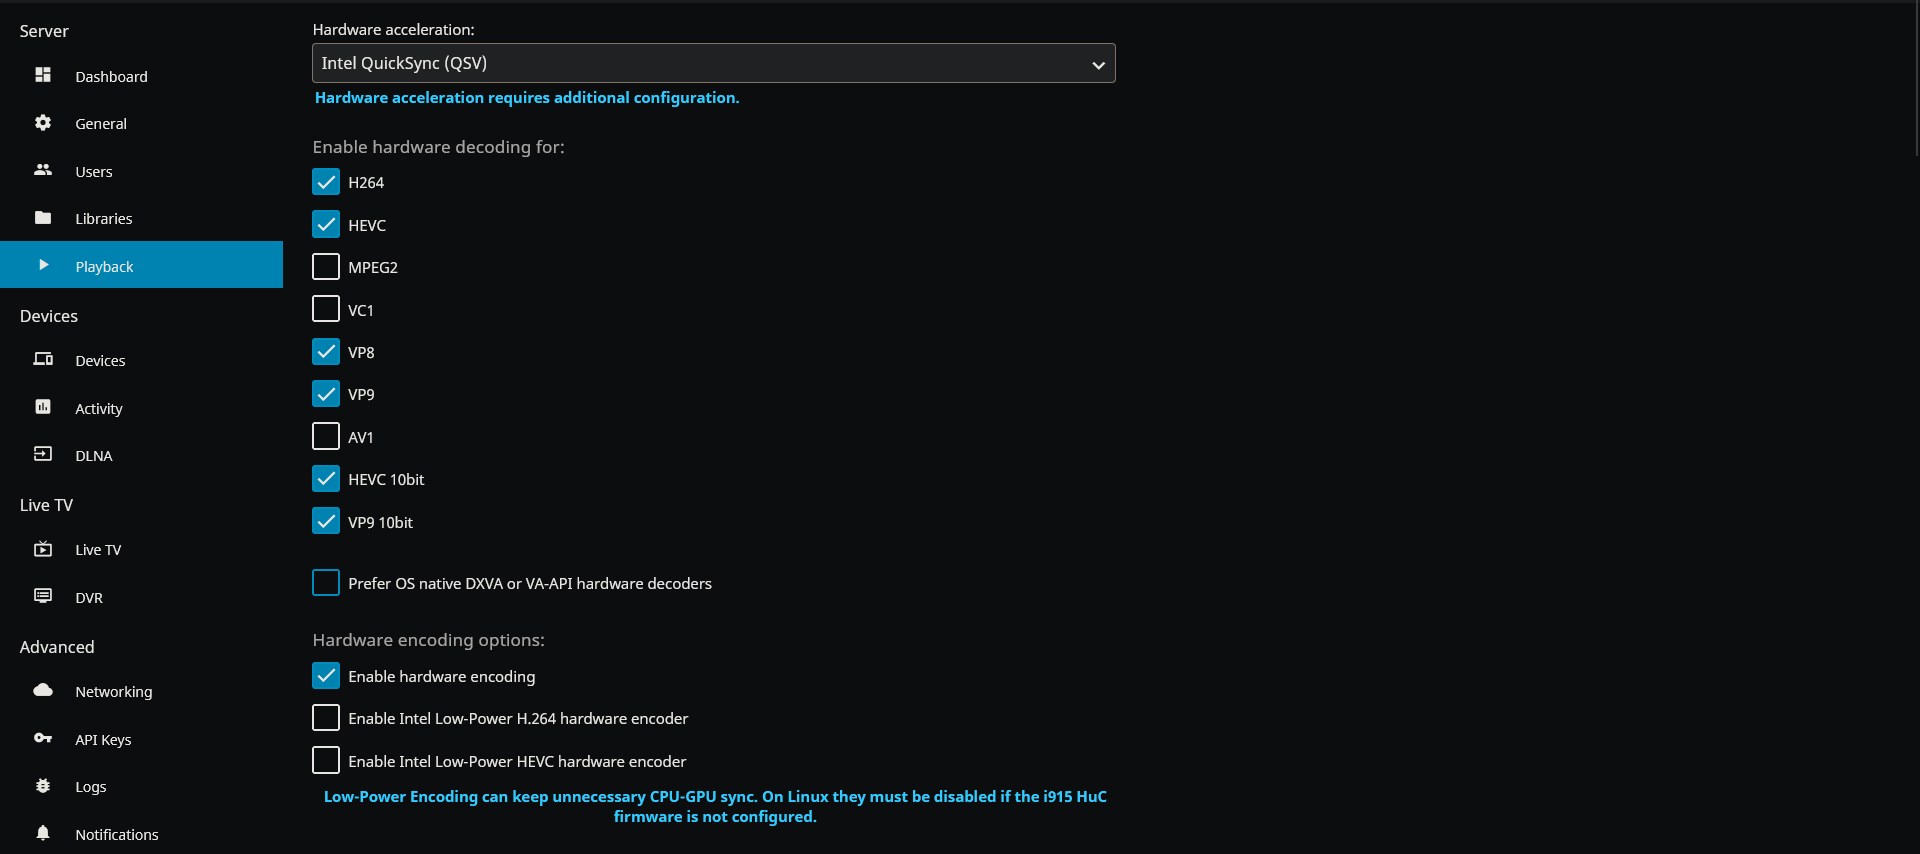Click the Networking cloud icon
Viewport: 1920px width, 854px height.
point(43,690)
